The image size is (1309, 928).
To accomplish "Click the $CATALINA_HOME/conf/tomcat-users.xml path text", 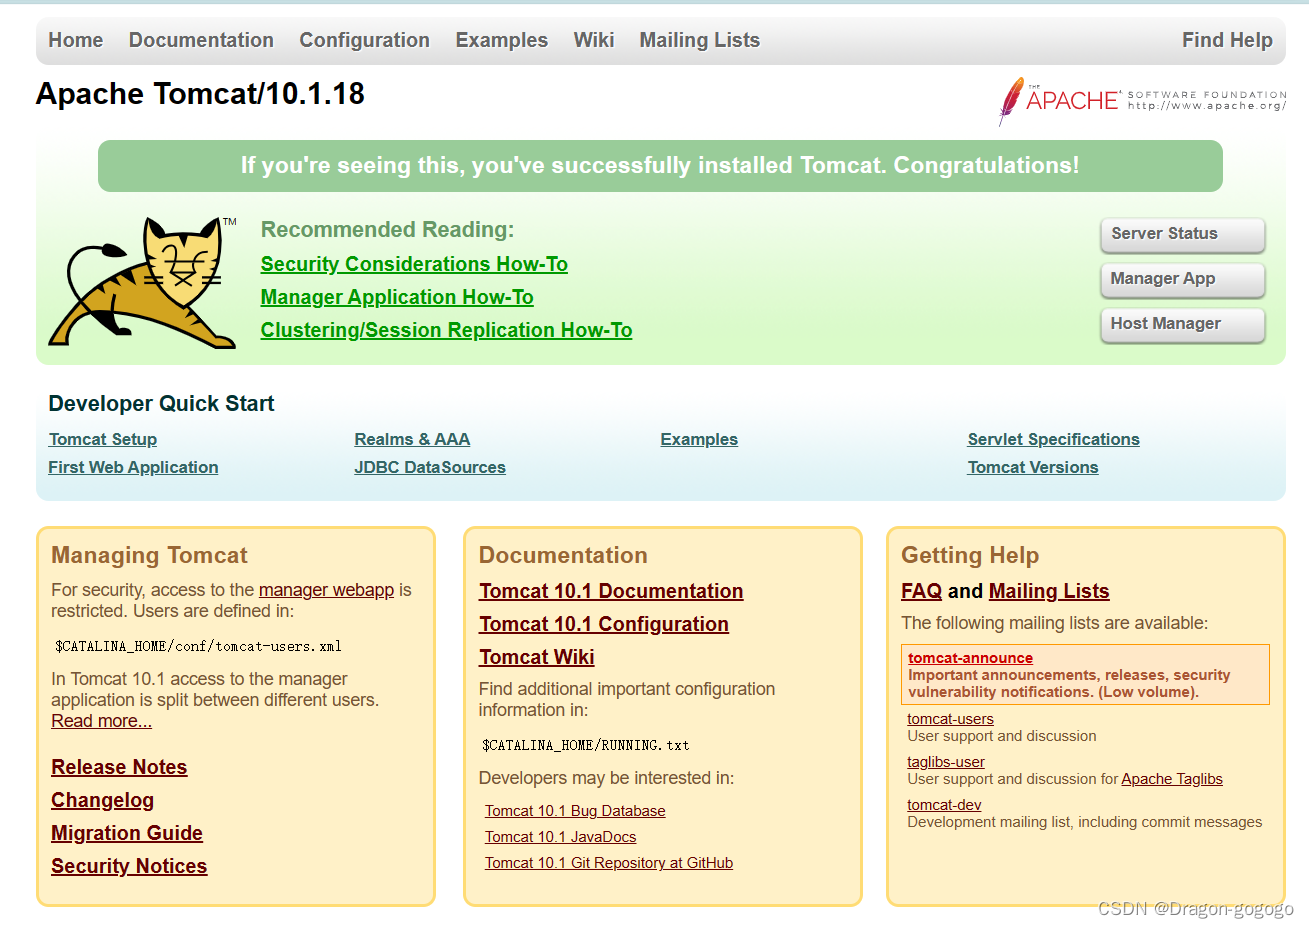I will 198,646.
